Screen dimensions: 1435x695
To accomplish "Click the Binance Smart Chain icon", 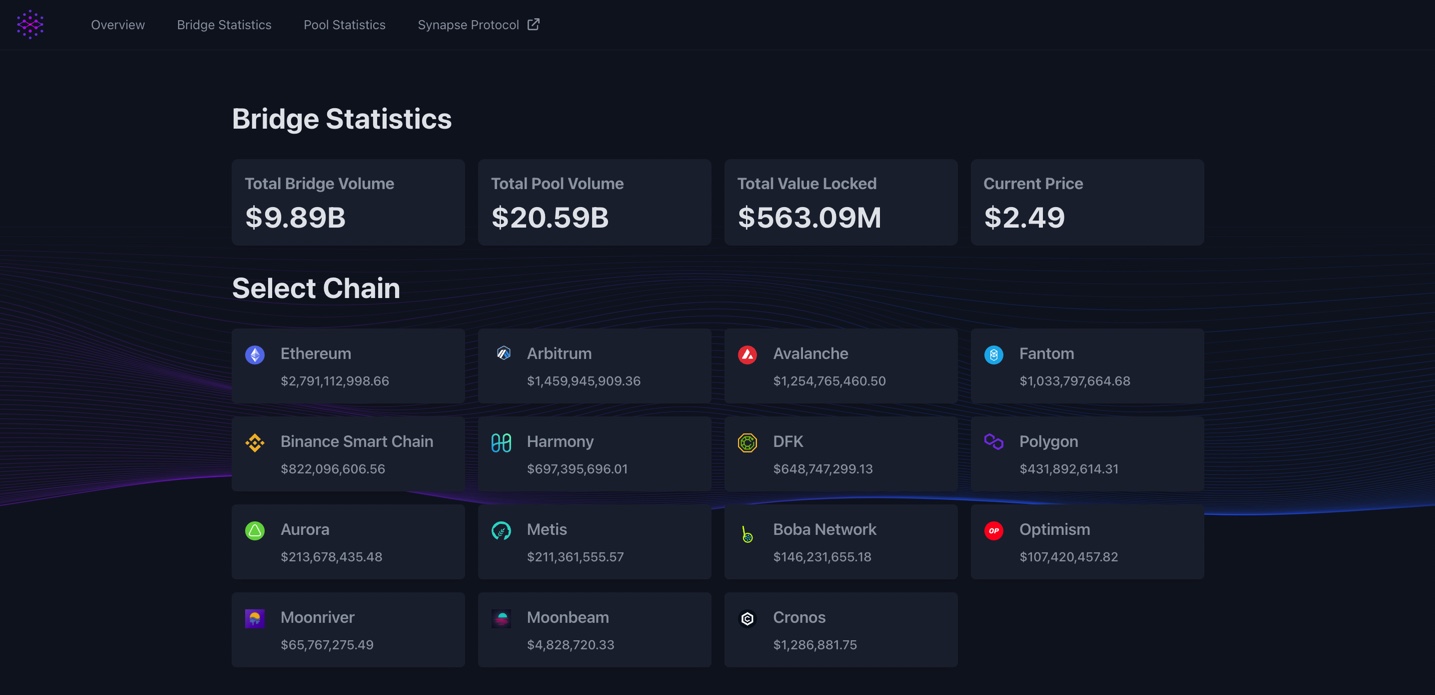I will (255, 443).
